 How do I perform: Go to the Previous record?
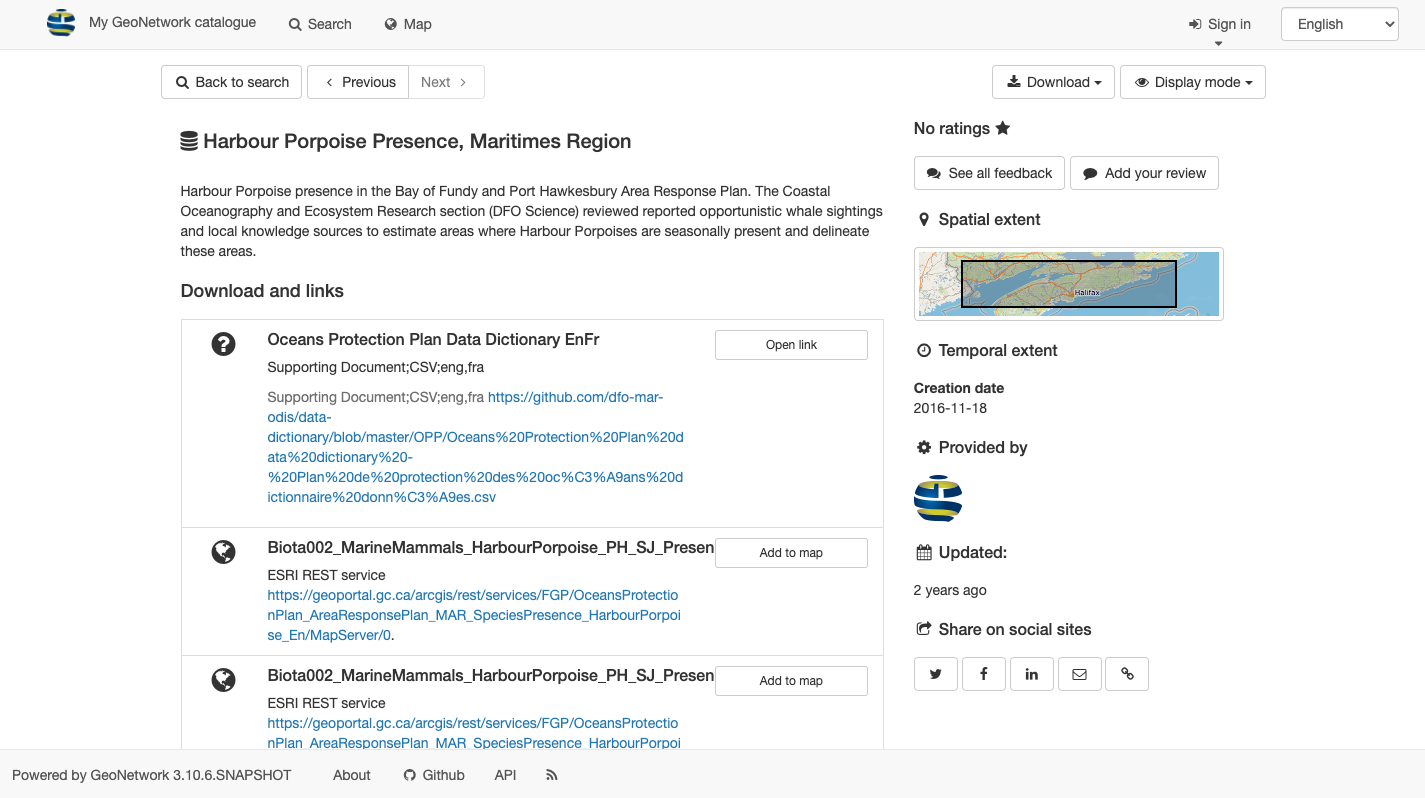click(358, 82)
